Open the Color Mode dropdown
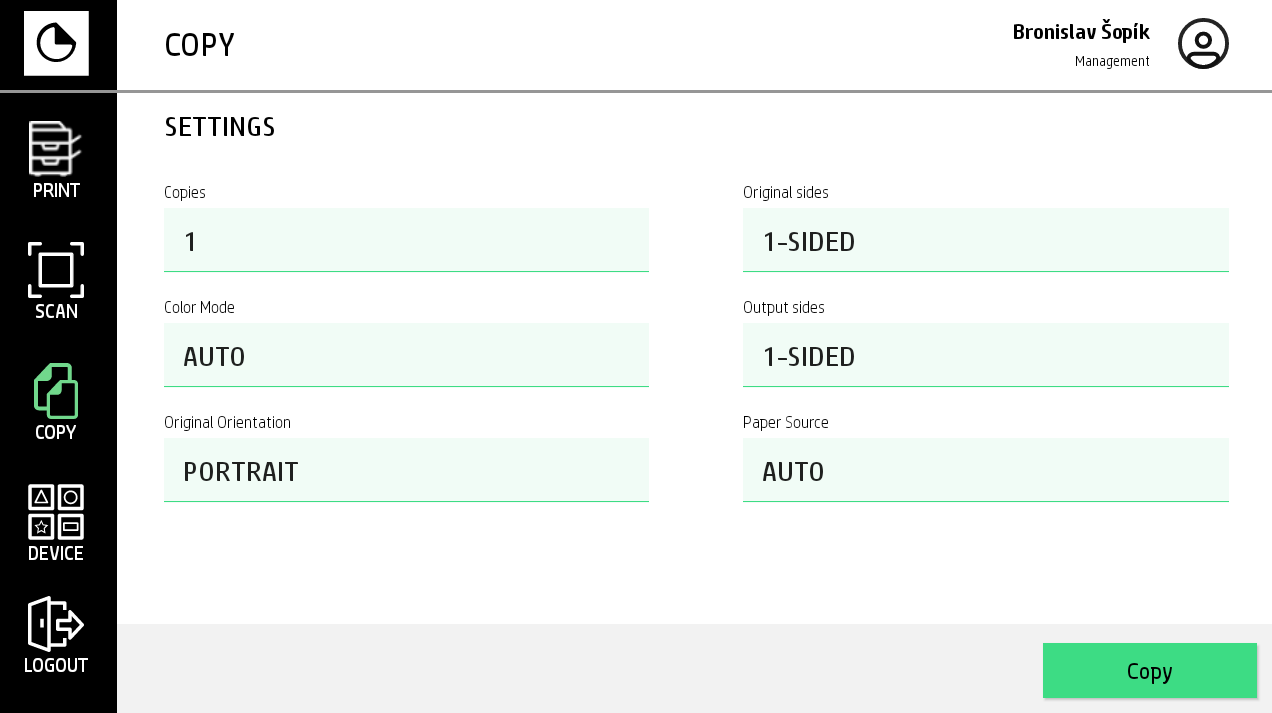The width and height of the screenshot is (1272, 713). 406,355
